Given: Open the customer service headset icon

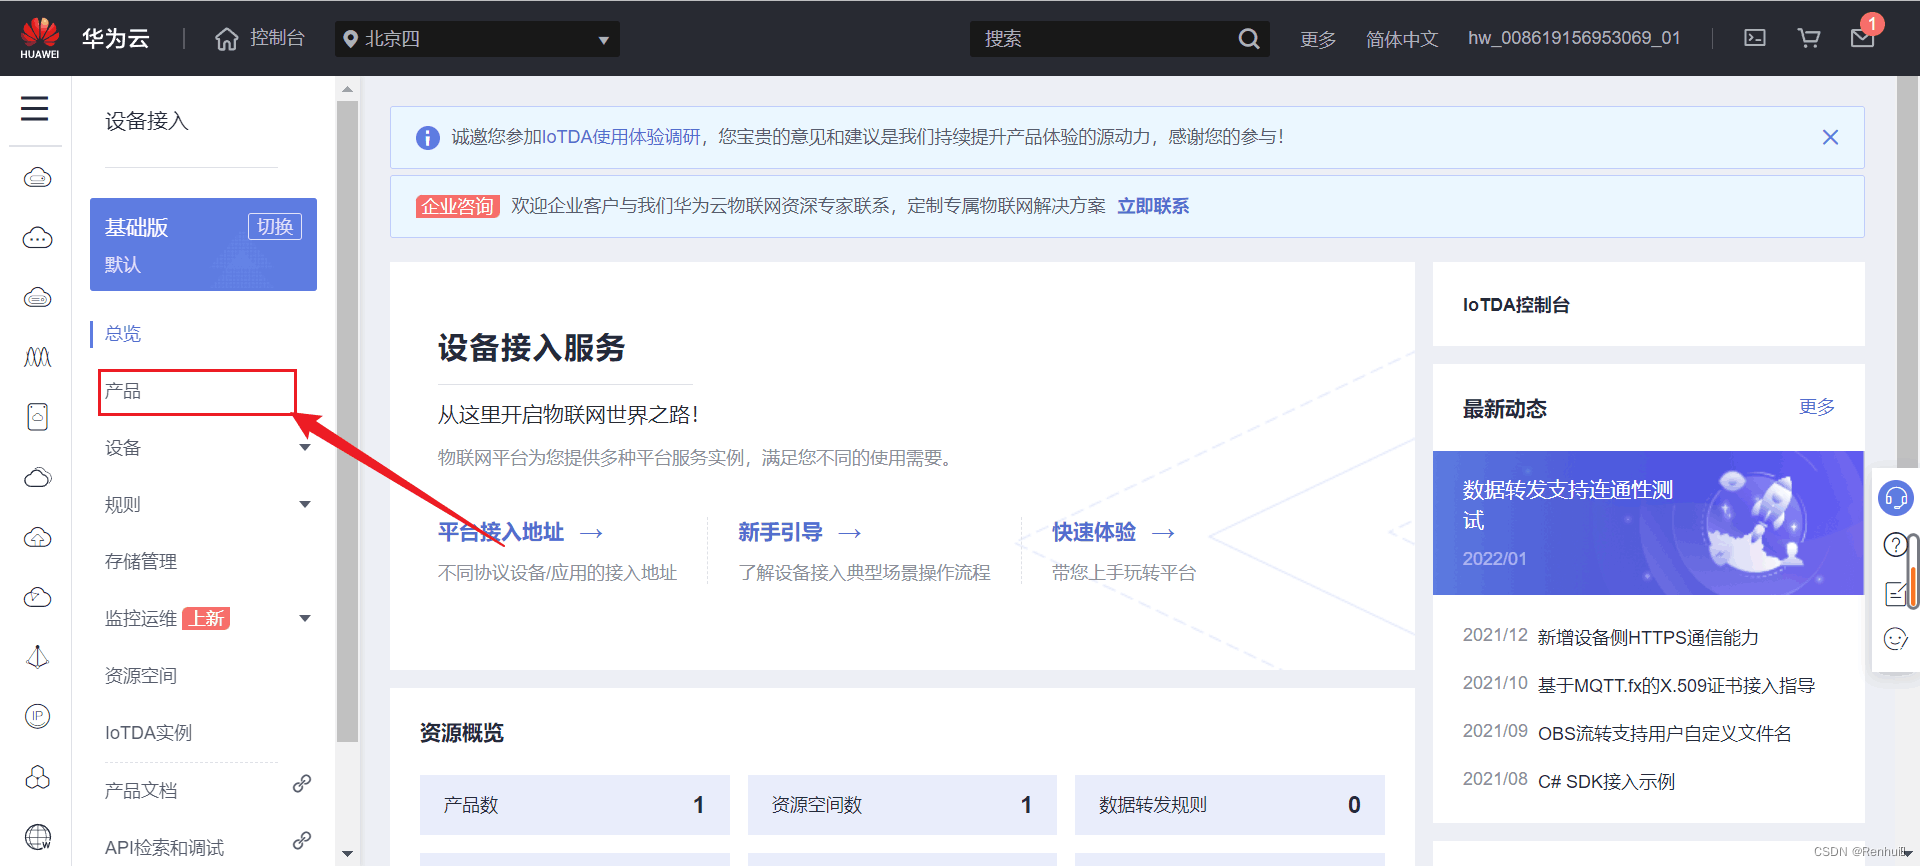Looking at the screenshot, I should coord(1895,497).
